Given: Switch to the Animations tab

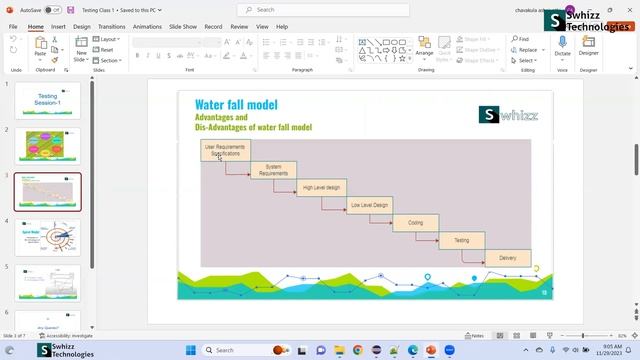Looking at the screenshot, I should (x=147, y=27).
